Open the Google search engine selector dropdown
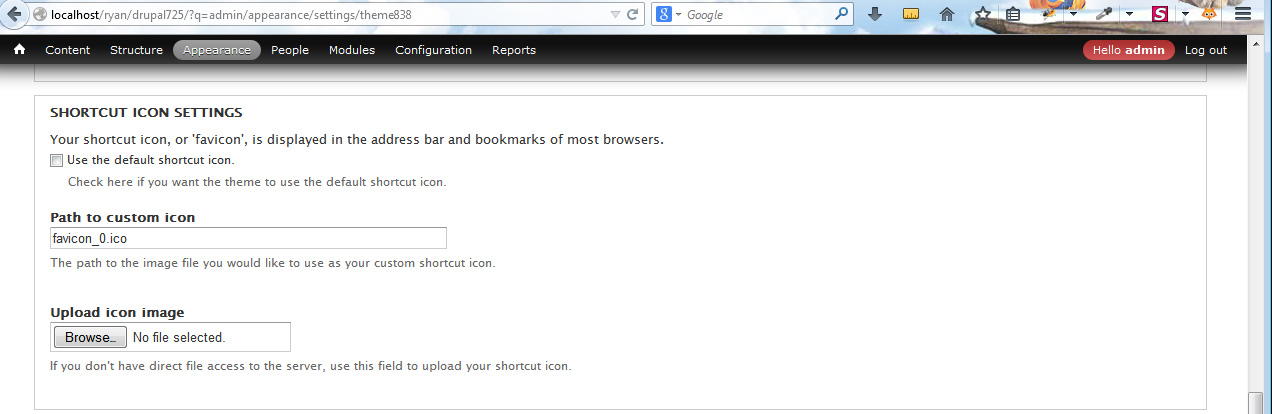This screenshot has height=414, width=1272. pyautogui.click(x=669, y=15)
